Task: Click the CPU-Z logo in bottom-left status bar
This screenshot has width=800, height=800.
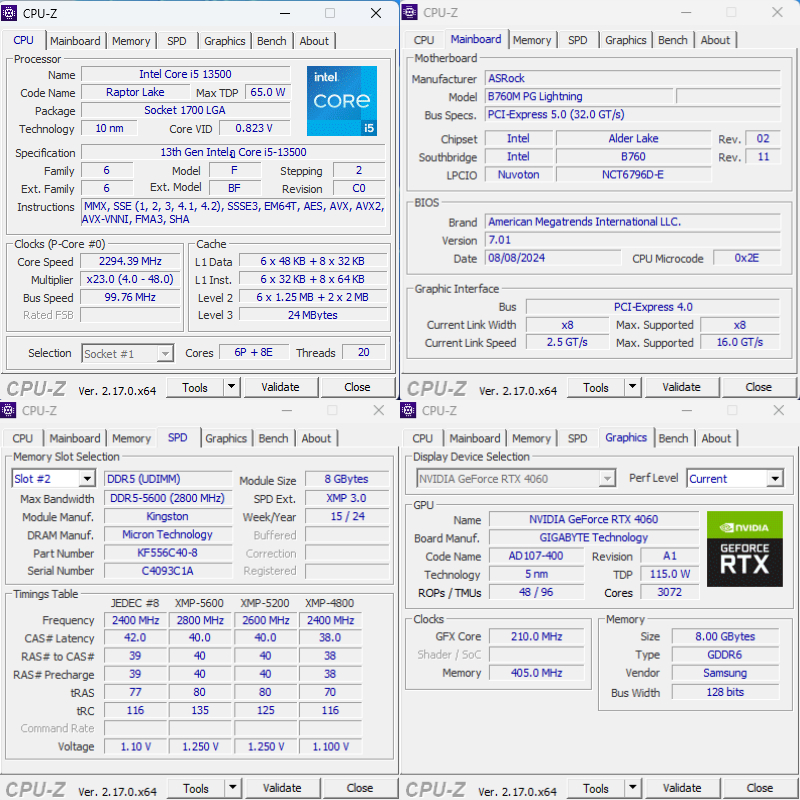Action: point(35,387)
